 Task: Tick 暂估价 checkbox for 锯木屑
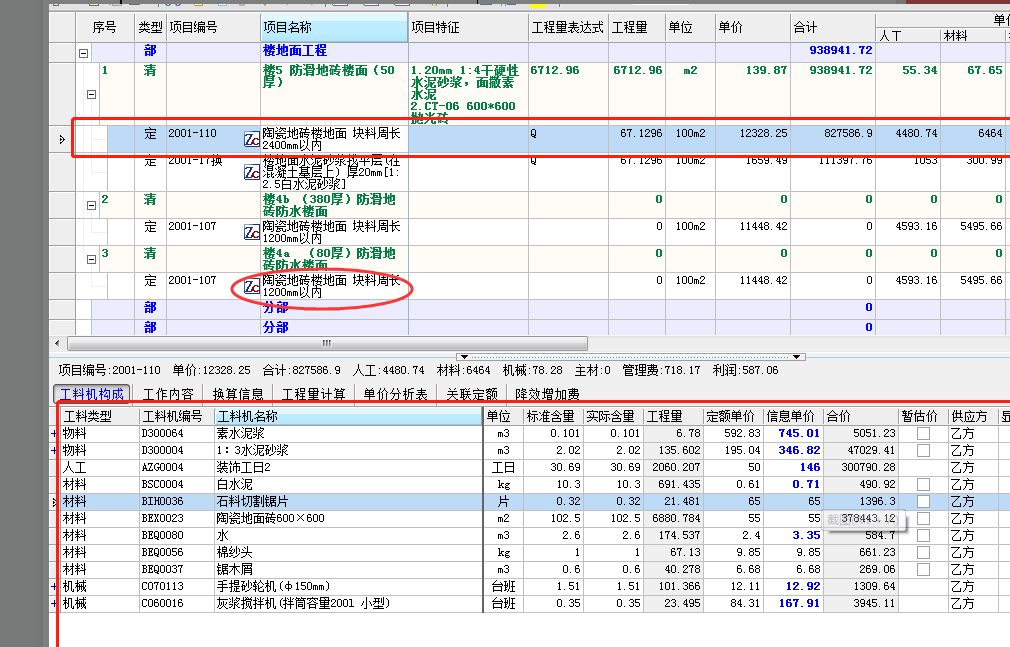coord(923,570)
